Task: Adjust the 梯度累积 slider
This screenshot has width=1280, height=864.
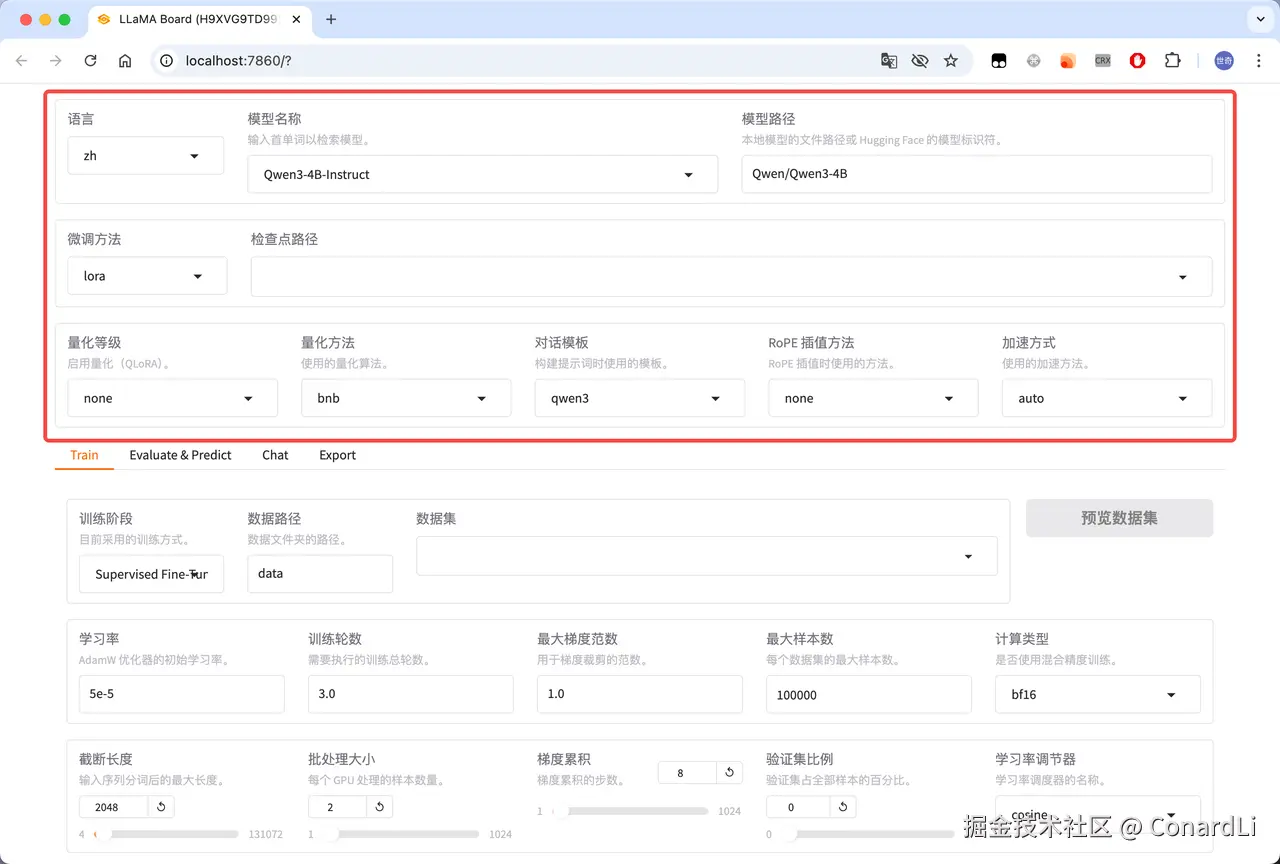Action: click(x=632, y=811)
